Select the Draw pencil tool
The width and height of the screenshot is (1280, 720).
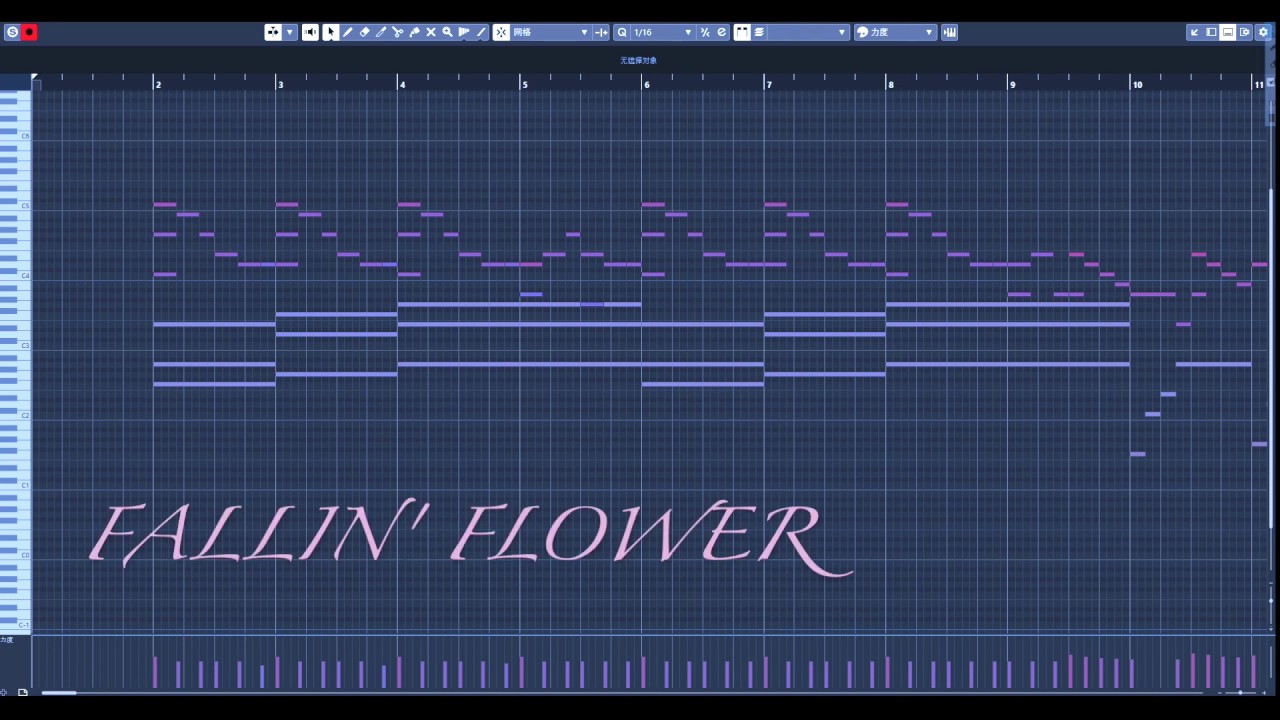pos(348,32)
